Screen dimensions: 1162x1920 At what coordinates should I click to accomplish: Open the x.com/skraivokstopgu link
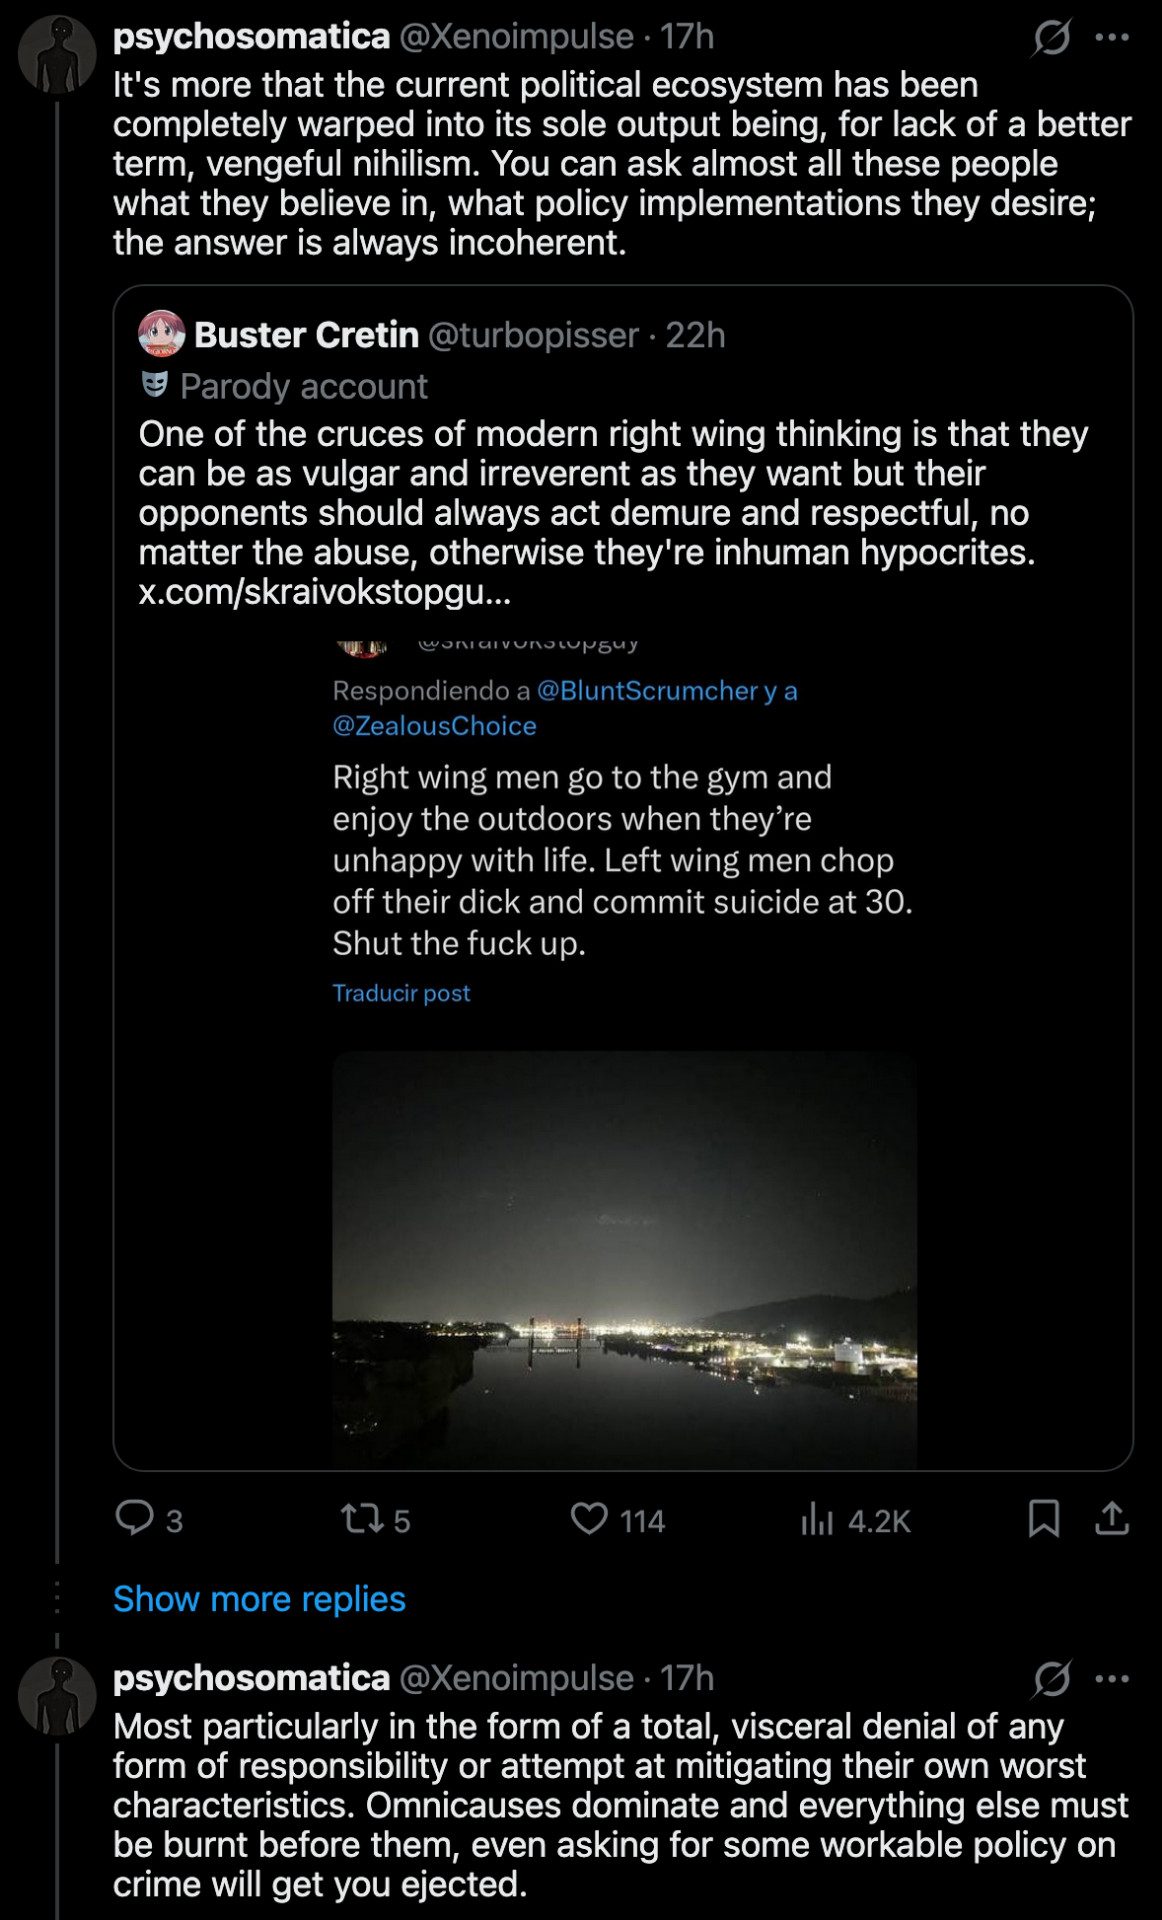324,592
